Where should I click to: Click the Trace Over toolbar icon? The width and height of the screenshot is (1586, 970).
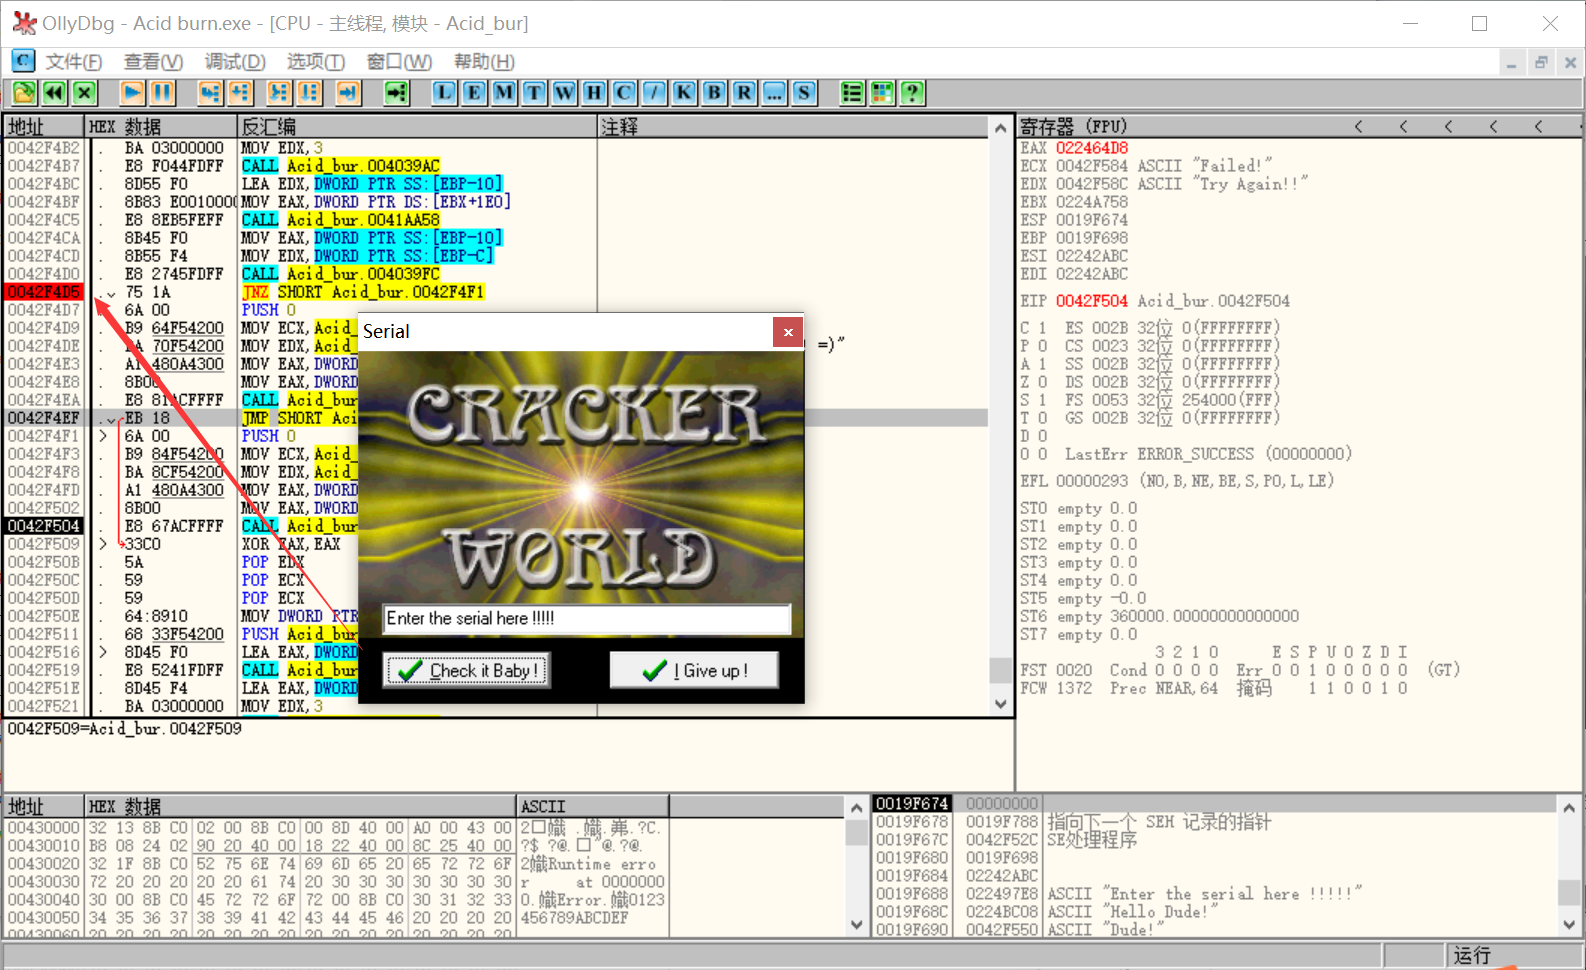click(x=309, y=93)
